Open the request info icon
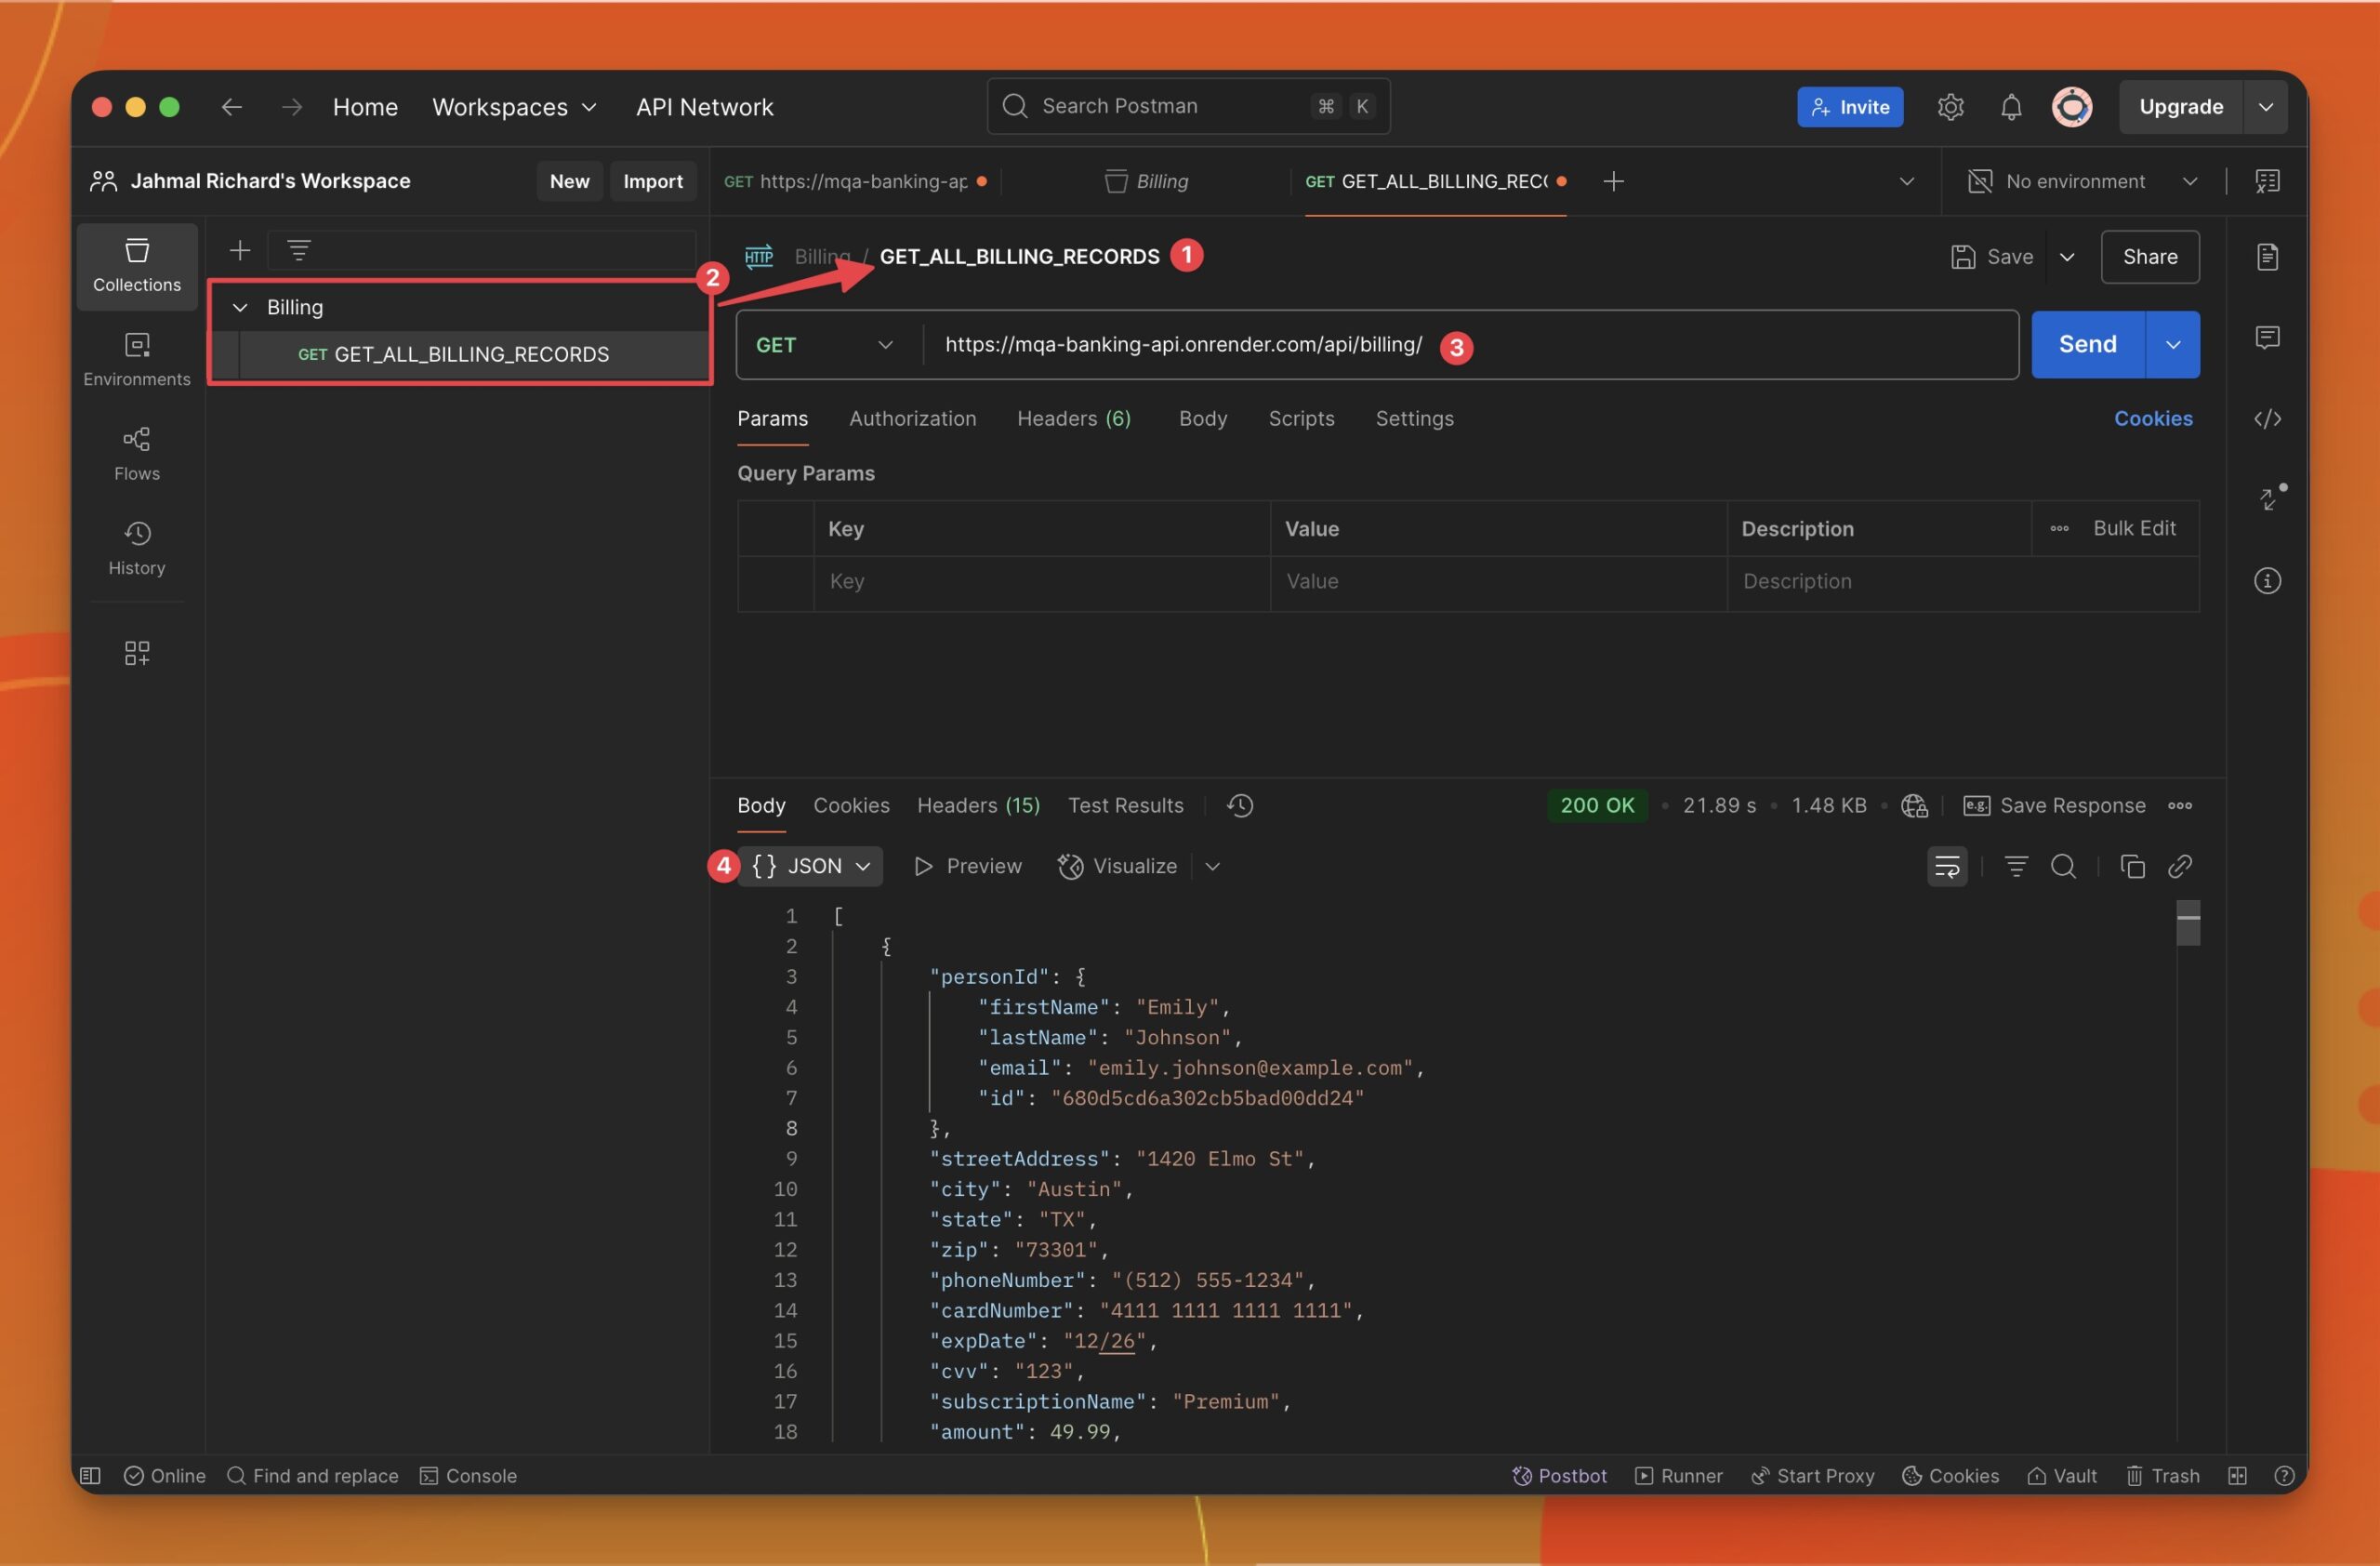The width and height of the screenshot is (2380, 1566). tap(2267, 581)
